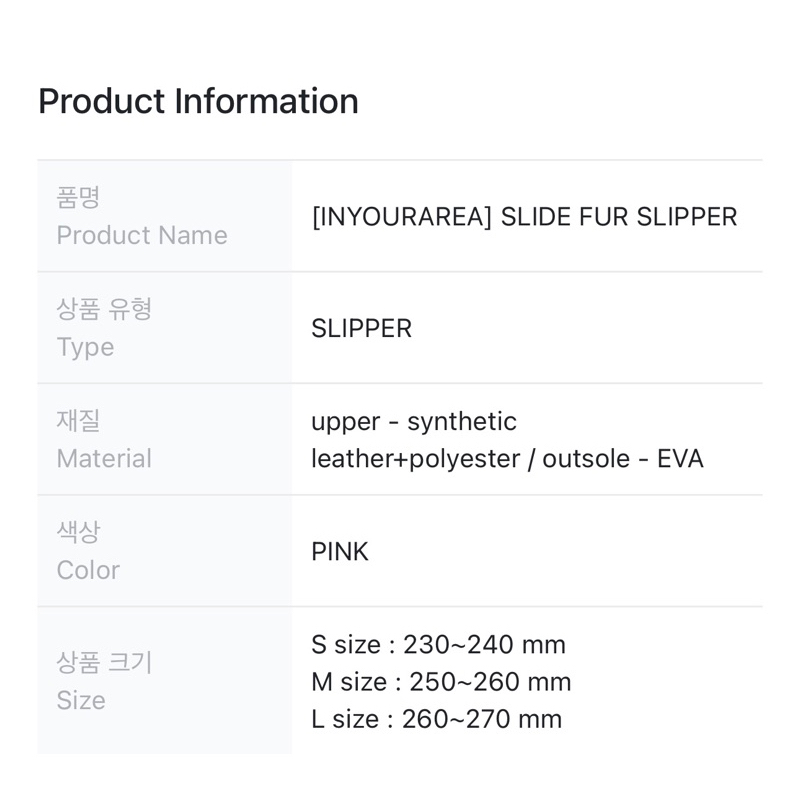
Task: Select the Color row label
Action: click(88, 570)
